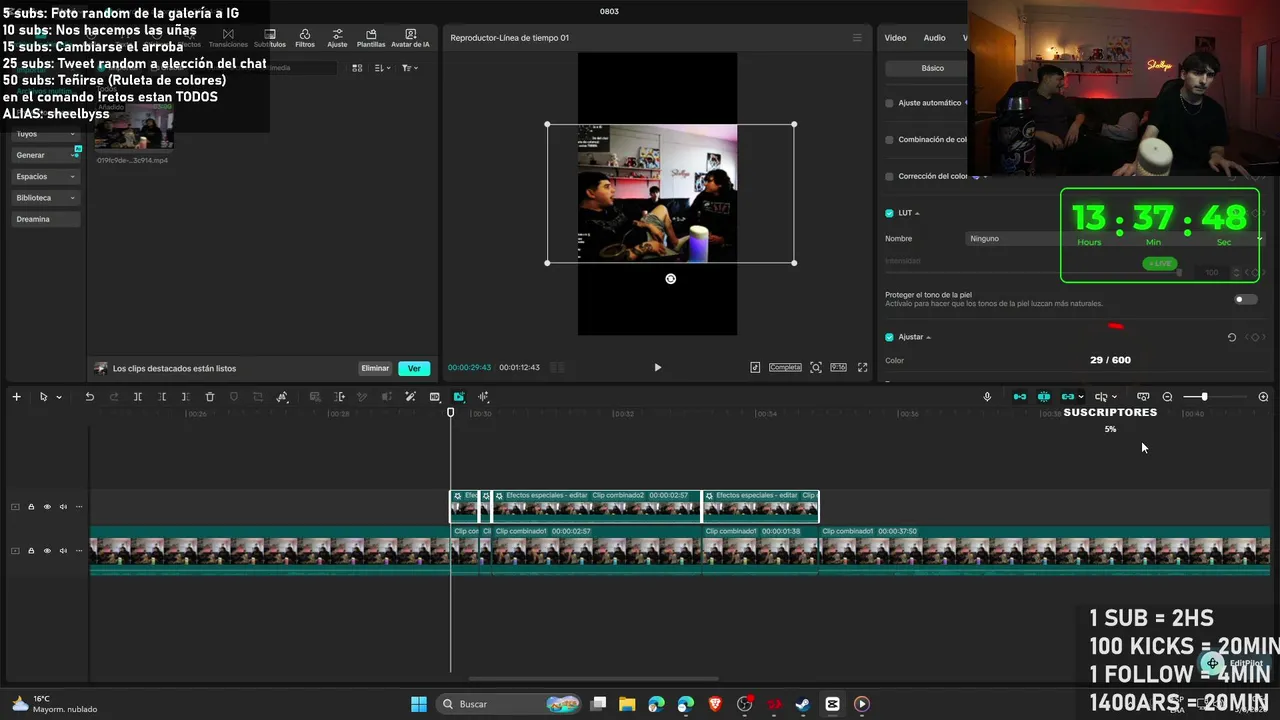Hide the upper effects track with eye icon
Screen dimensions: 1280x720
click(x=47, y=507)
